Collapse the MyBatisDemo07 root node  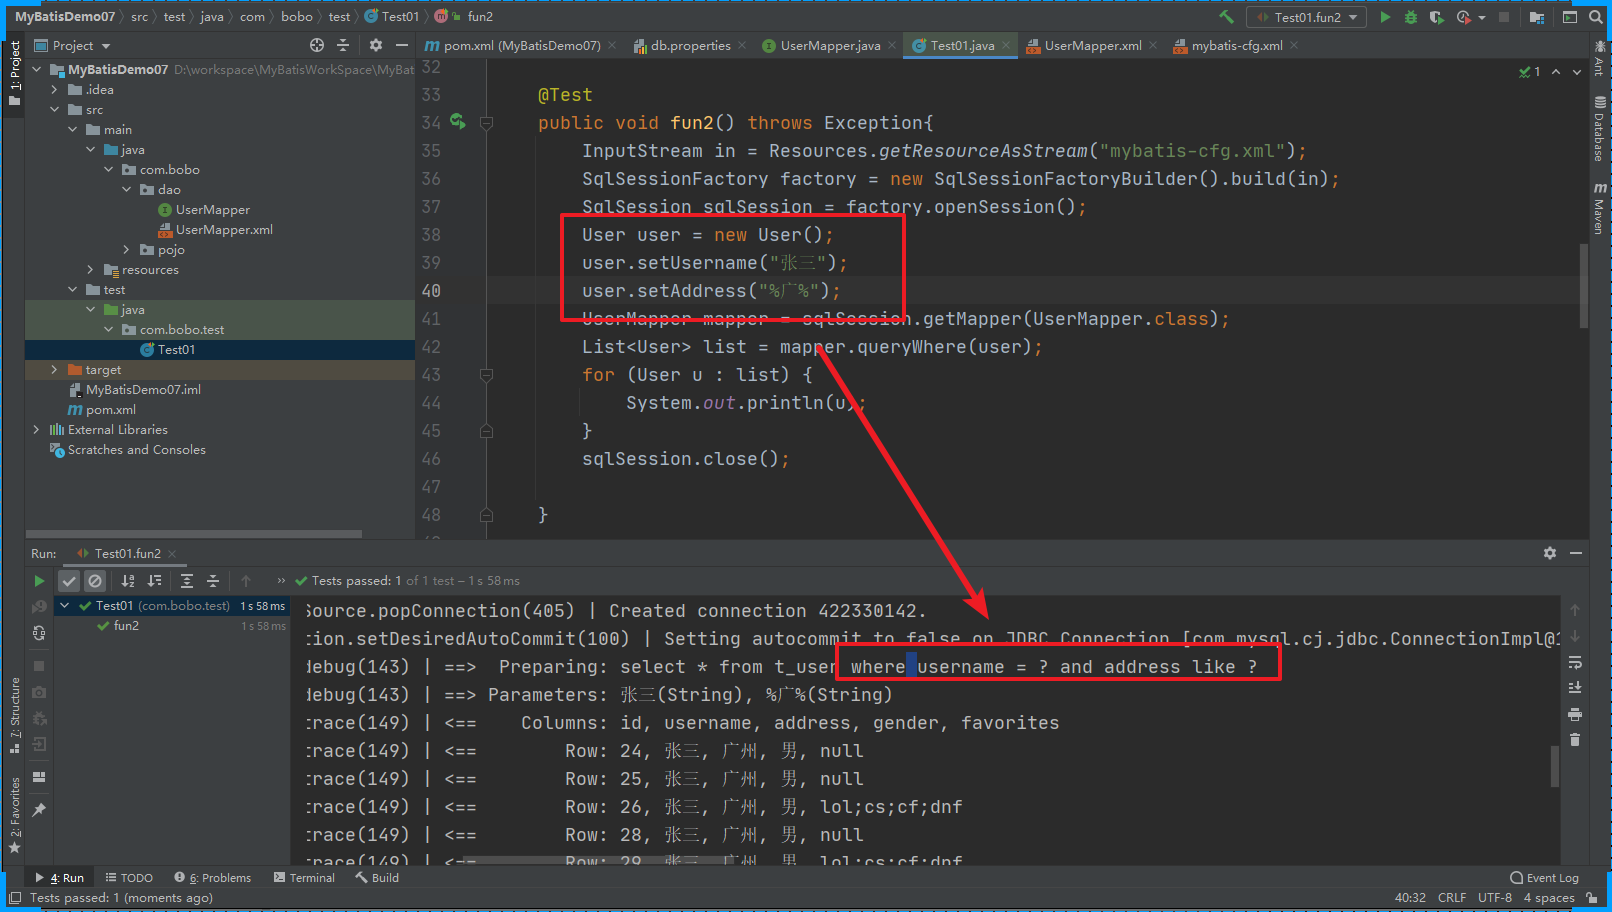click(x=37, y=70)
